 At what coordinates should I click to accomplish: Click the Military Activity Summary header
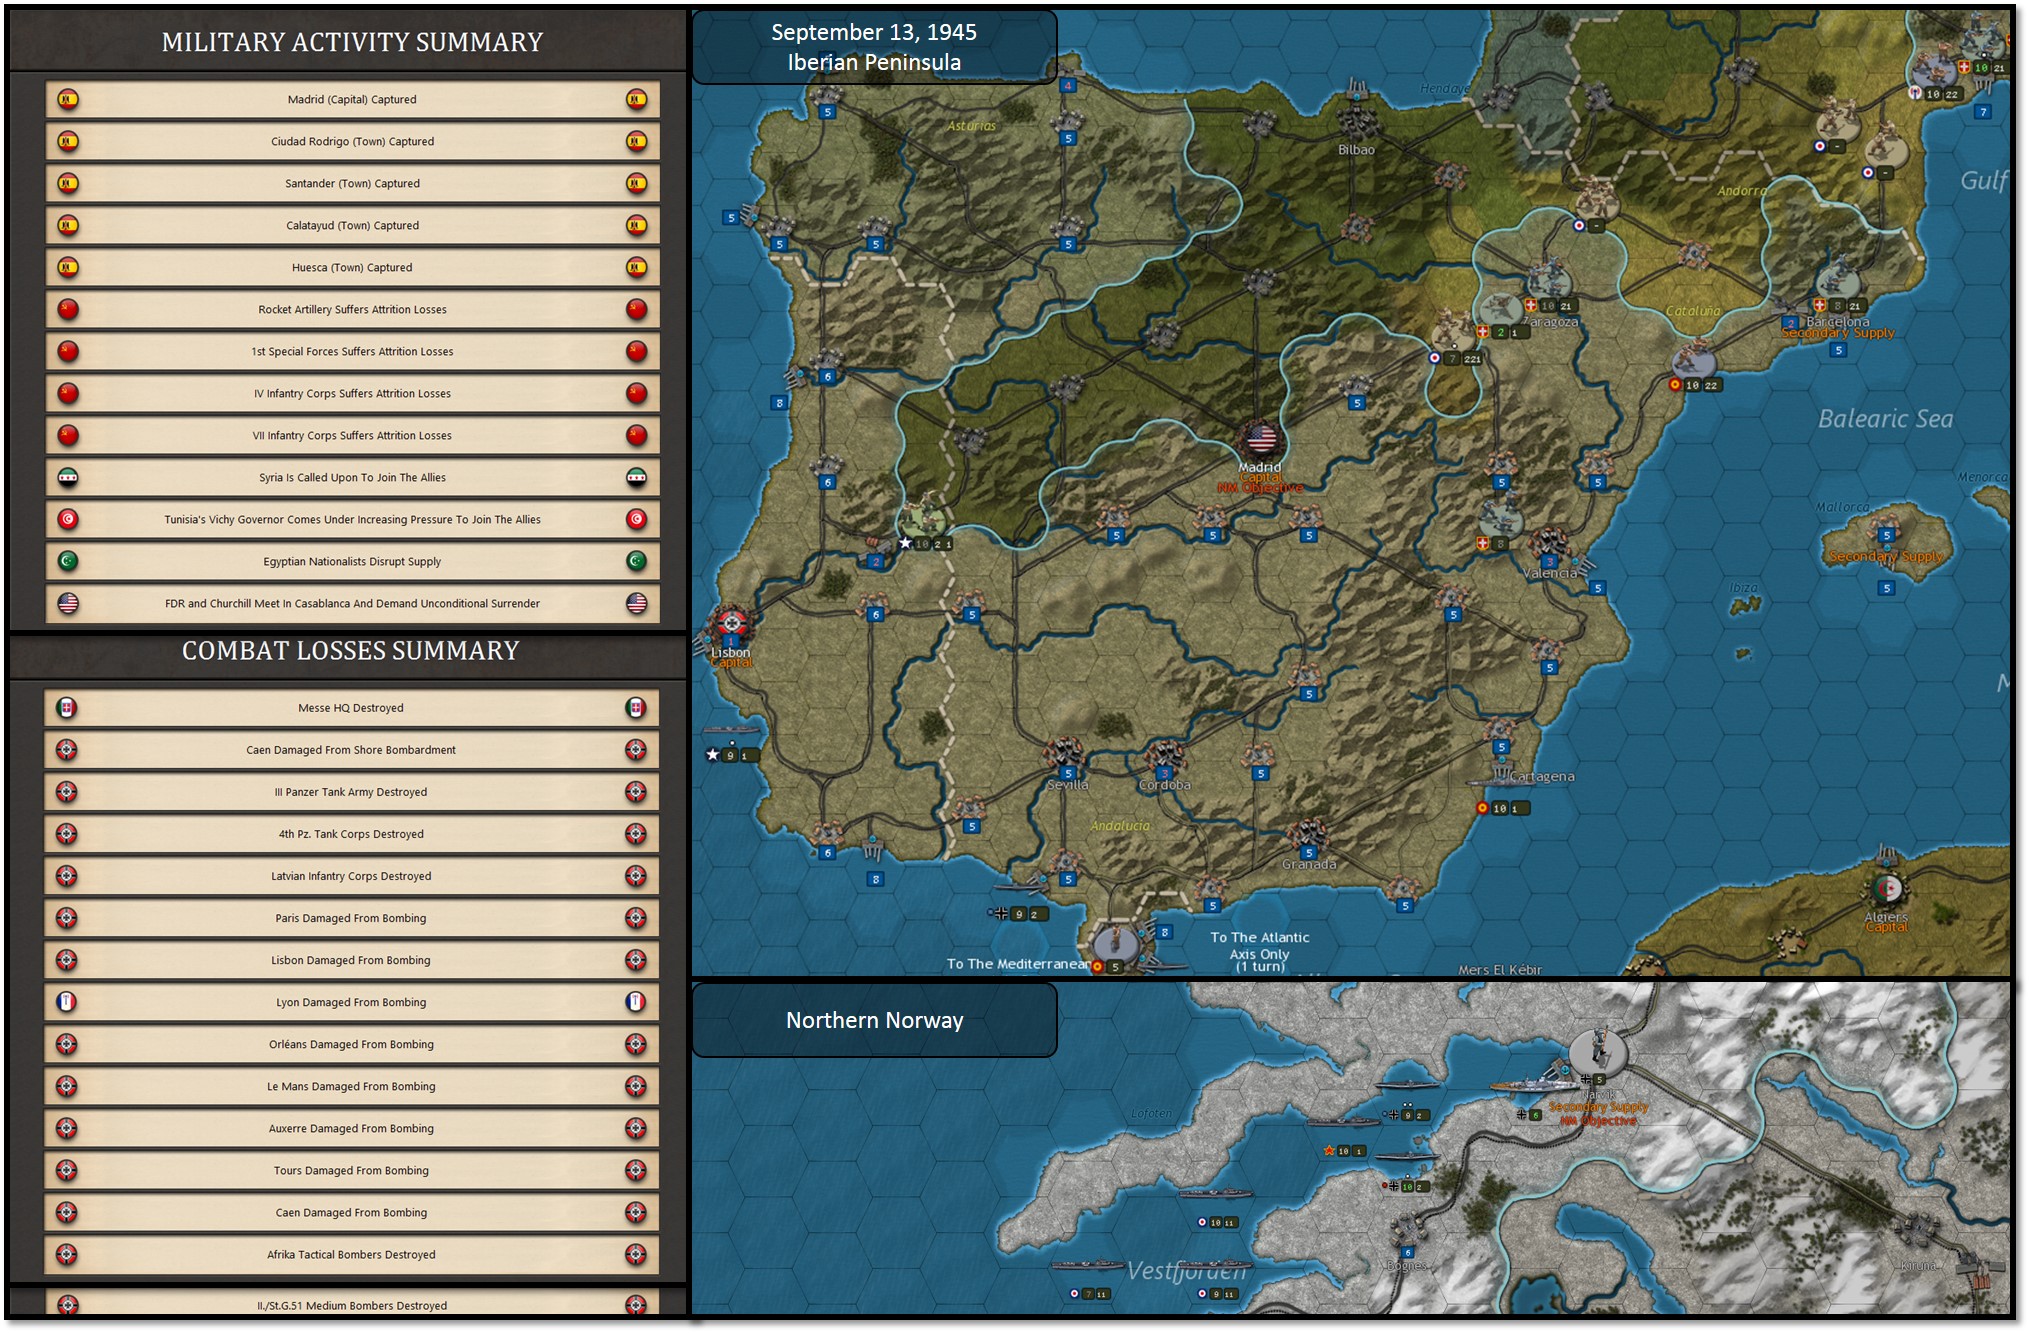(352, 42)
